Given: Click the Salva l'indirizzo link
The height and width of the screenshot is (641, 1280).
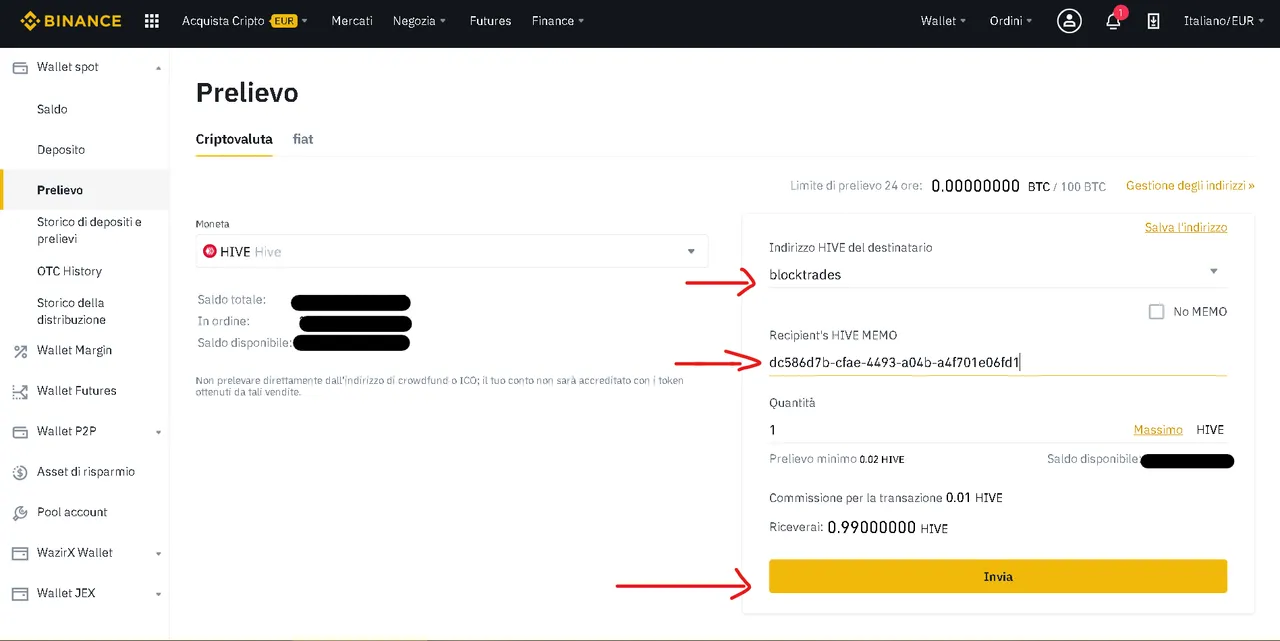Looking at the screenshot, I should click(1186, 227).
